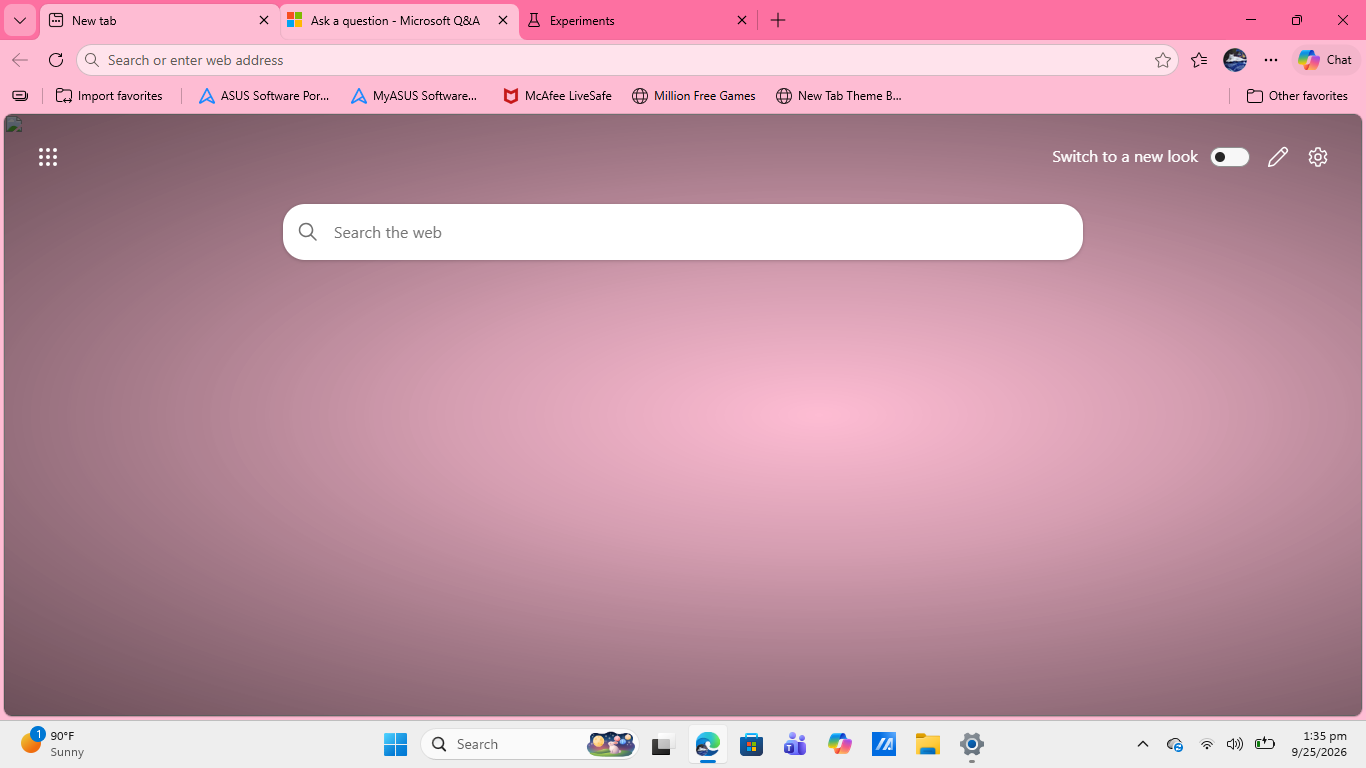Open the apps grid launcher icon
This screenshot has height=768, width=1366.
click(x=48, y=157)
